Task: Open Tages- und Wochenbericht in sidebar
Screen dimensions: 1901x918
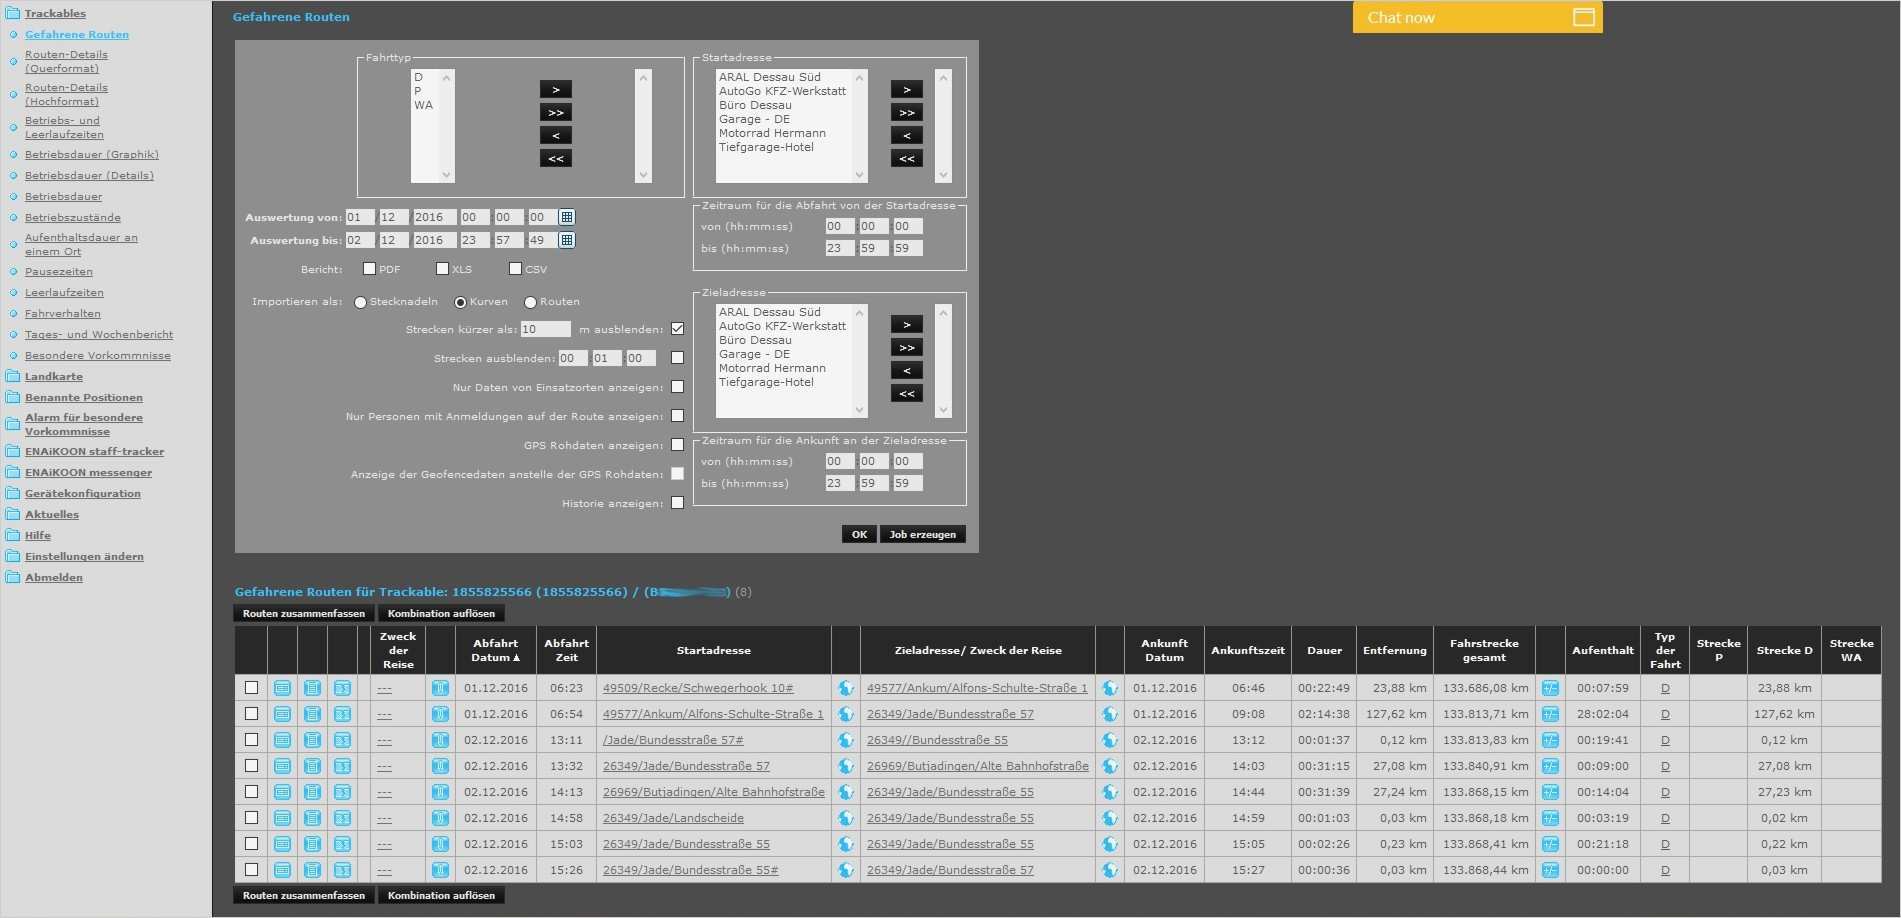Action: pyautogui.click(x=99, y=334)
